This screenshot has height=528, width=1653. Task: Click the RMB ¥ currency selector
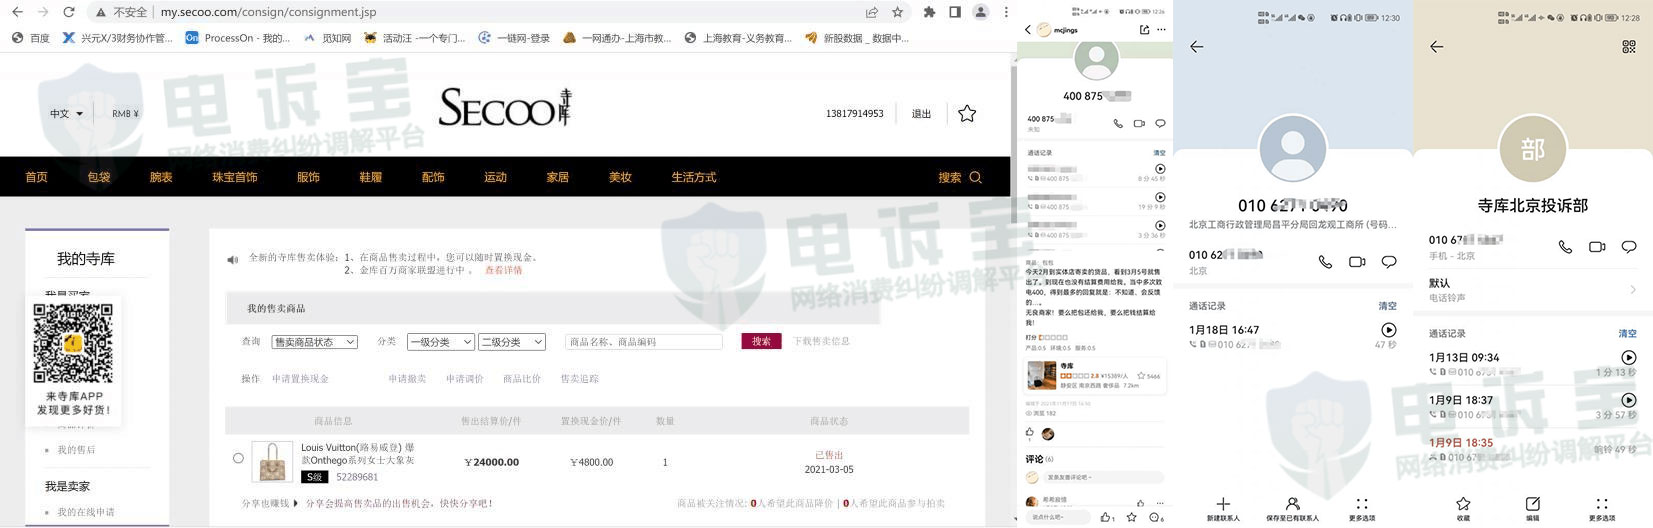pyautogui.click(x=125, y=114)
